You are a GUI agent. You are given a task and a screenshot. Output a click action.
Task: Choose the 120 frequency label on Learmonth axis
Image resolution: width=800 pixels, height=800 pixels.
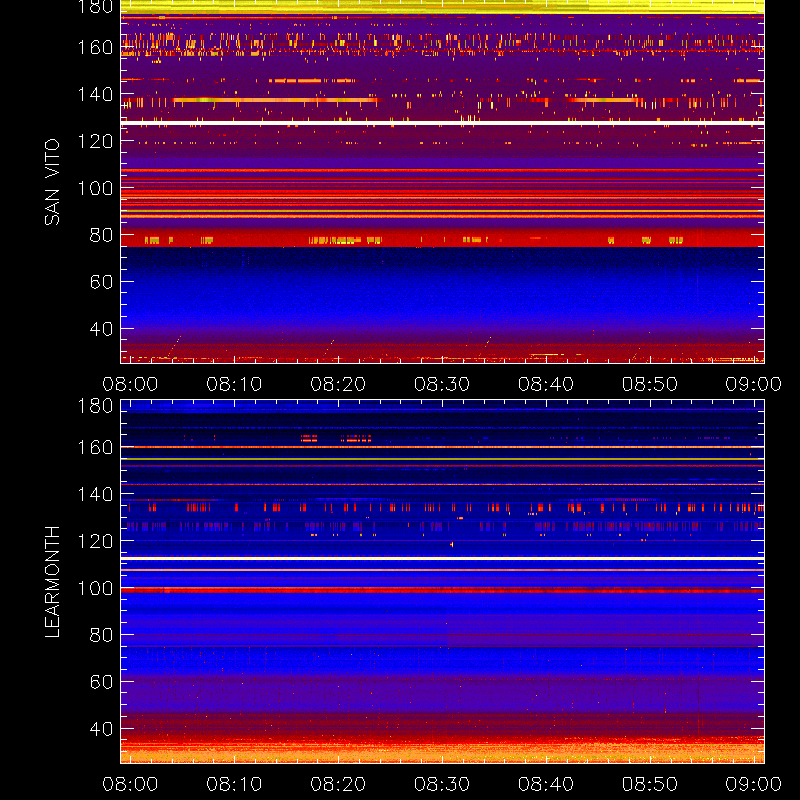point(95,541)
